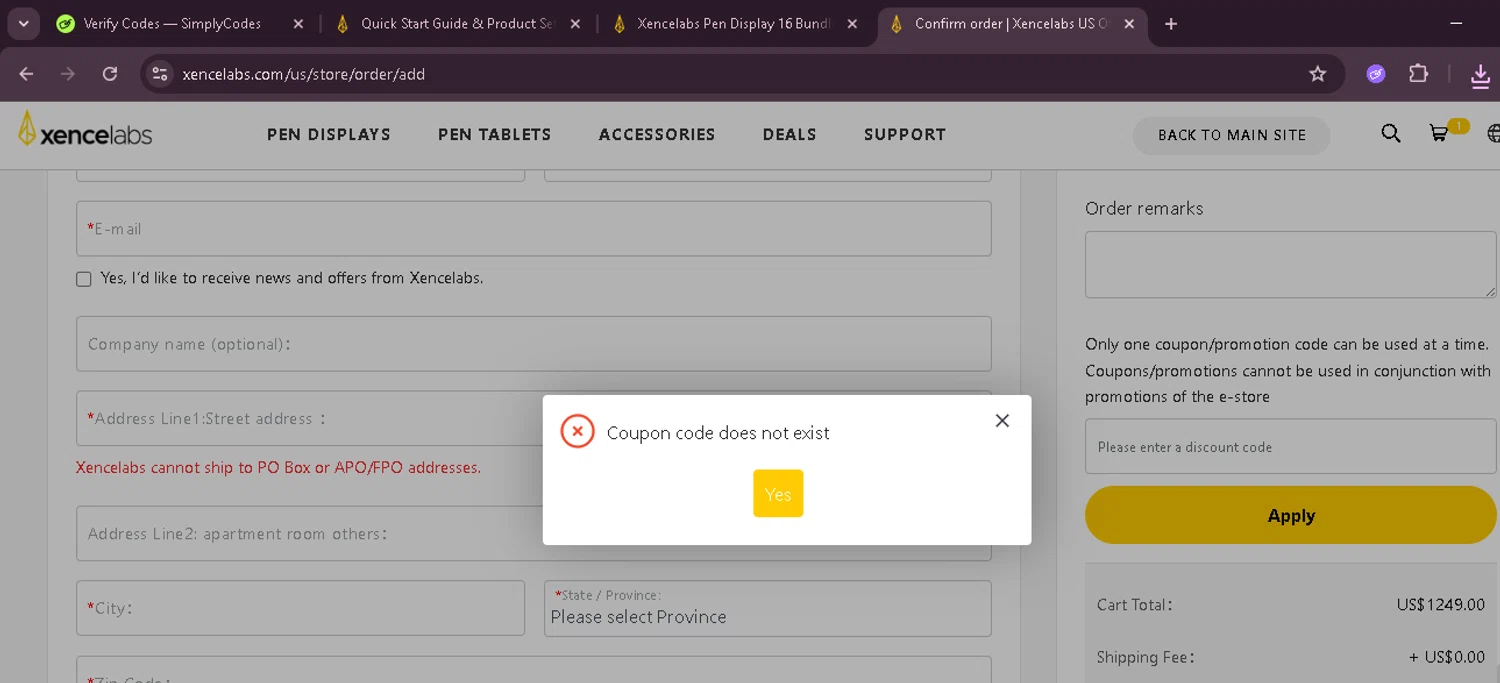Close the Quick Start Guide tab
Viewport: 1500px width, 683px height.
(x=575, y=24)
